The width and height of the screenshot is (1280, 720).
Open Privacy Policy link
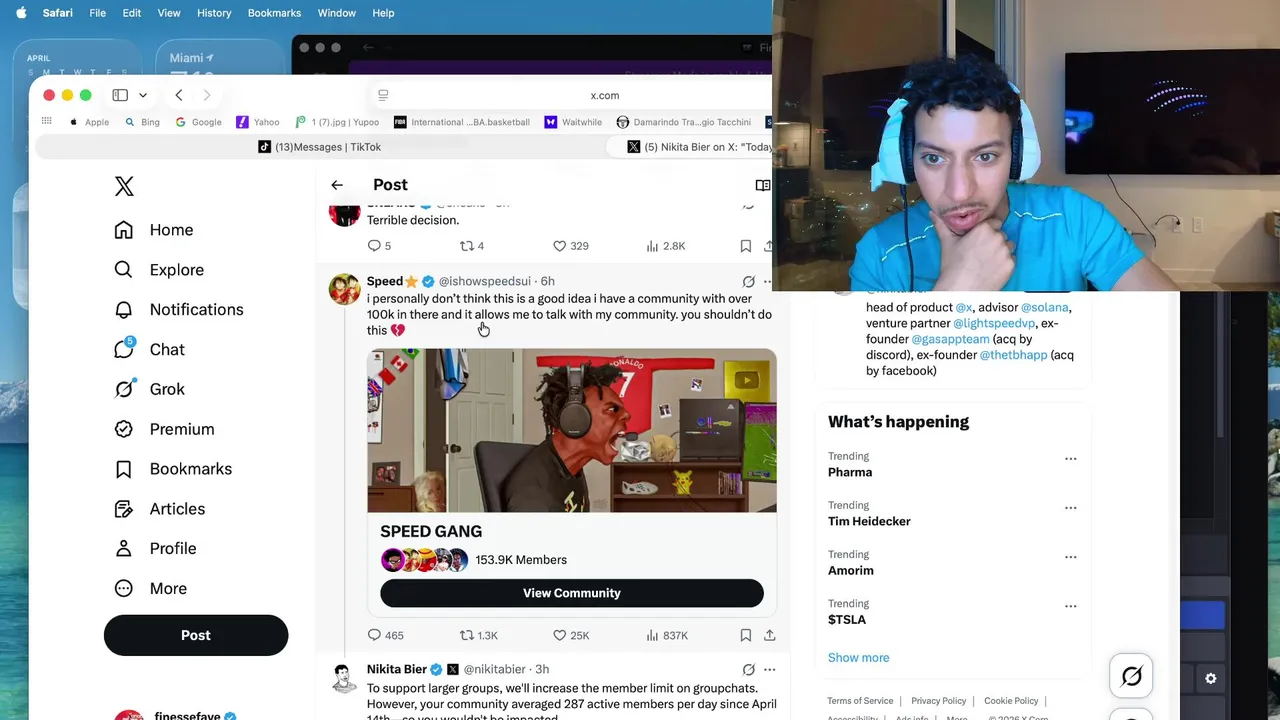pyautogui.click(x=938, y=701)
